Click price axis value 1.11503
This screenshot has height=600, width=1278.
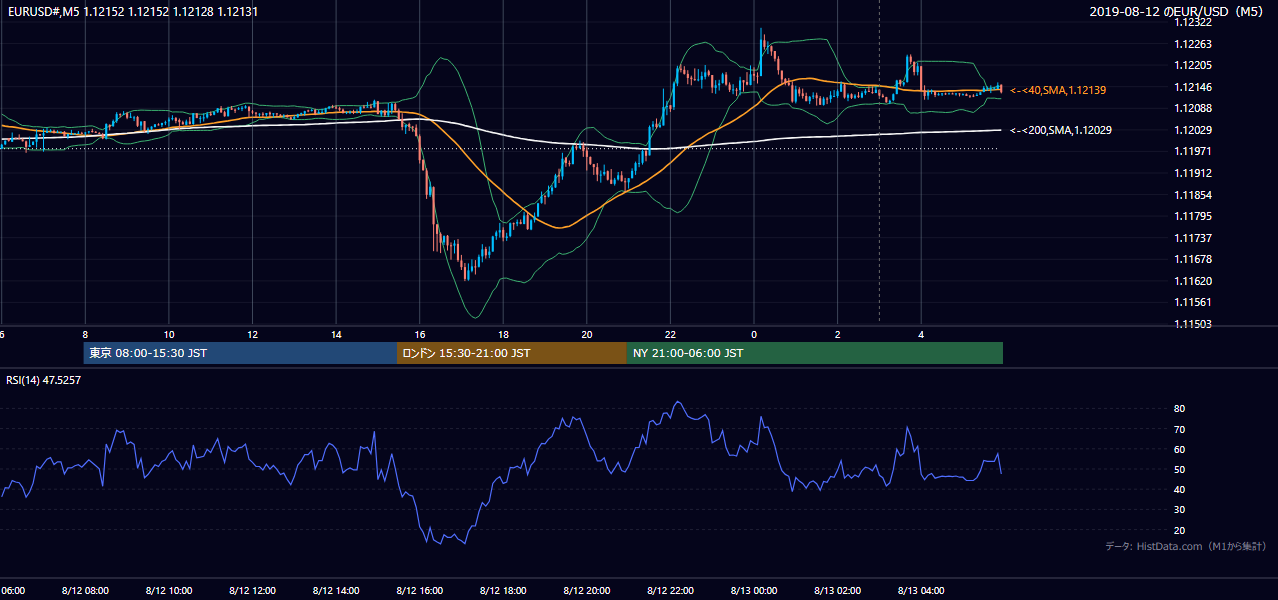click(x=1193, y=324)
